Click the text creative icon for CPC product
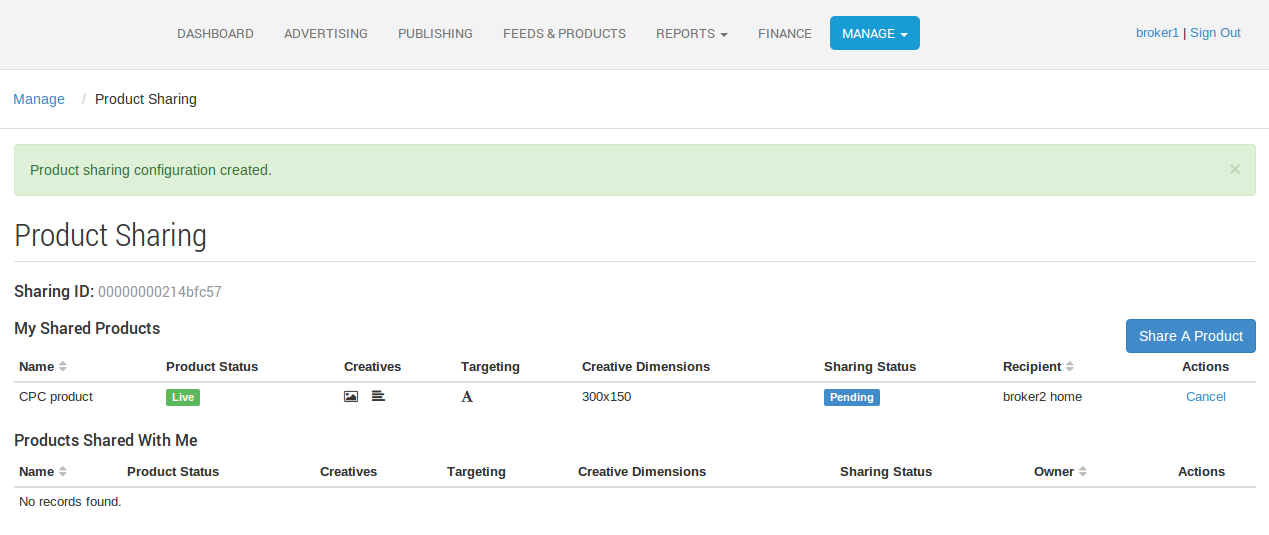This screenshot has width=1269, height=535. (378, 396)
